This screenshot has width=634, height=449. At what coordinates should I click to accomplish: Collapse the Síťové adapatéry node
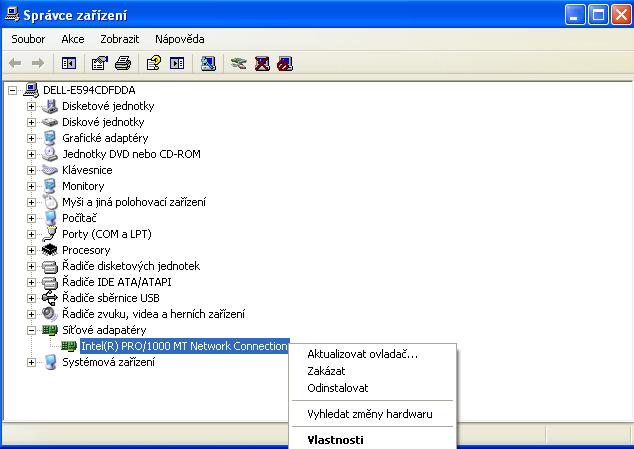(x=31, y=330)
